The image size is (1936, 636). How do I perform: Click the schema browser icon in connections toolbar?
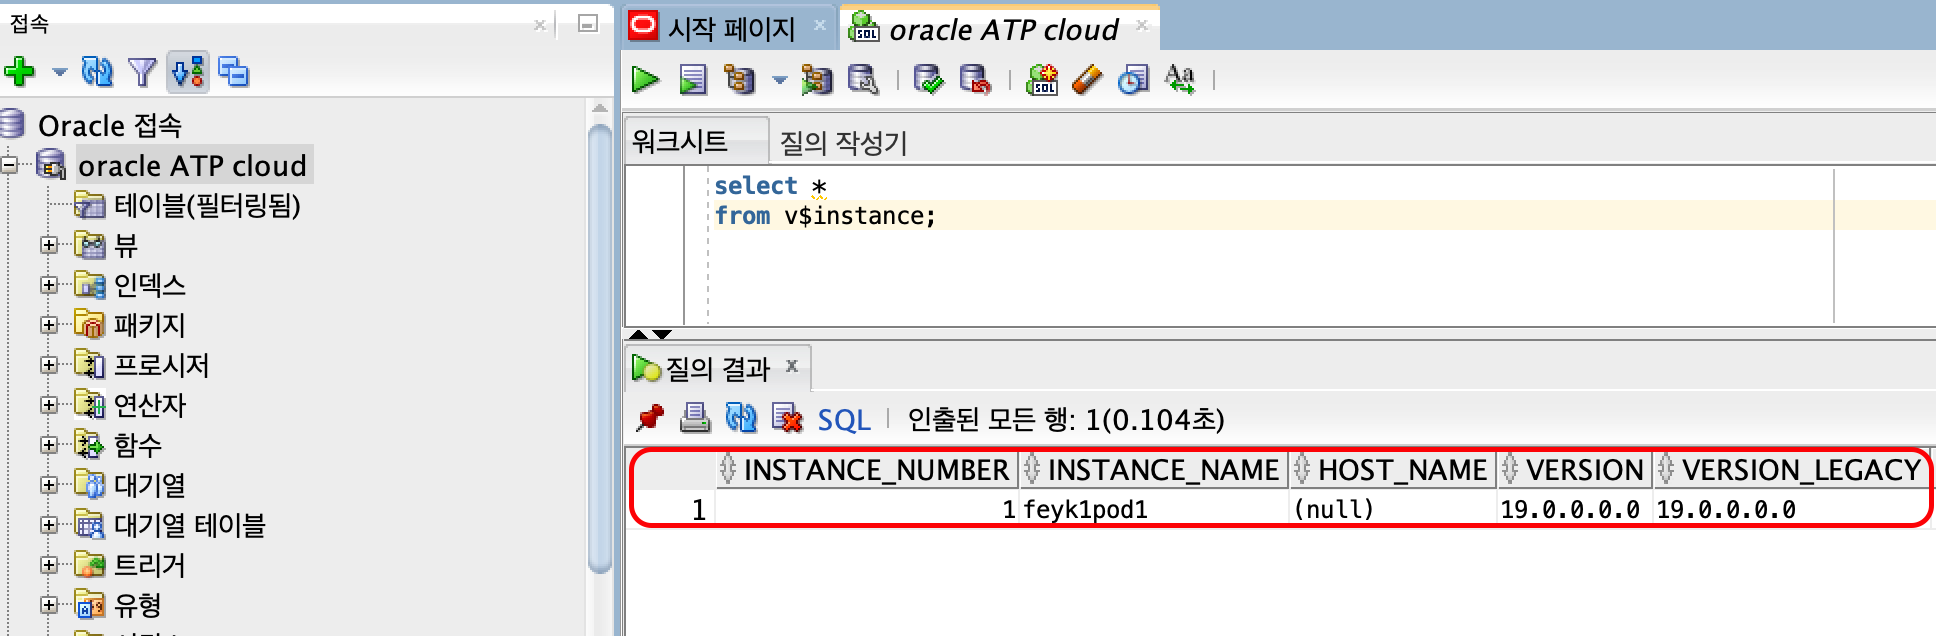188,72
